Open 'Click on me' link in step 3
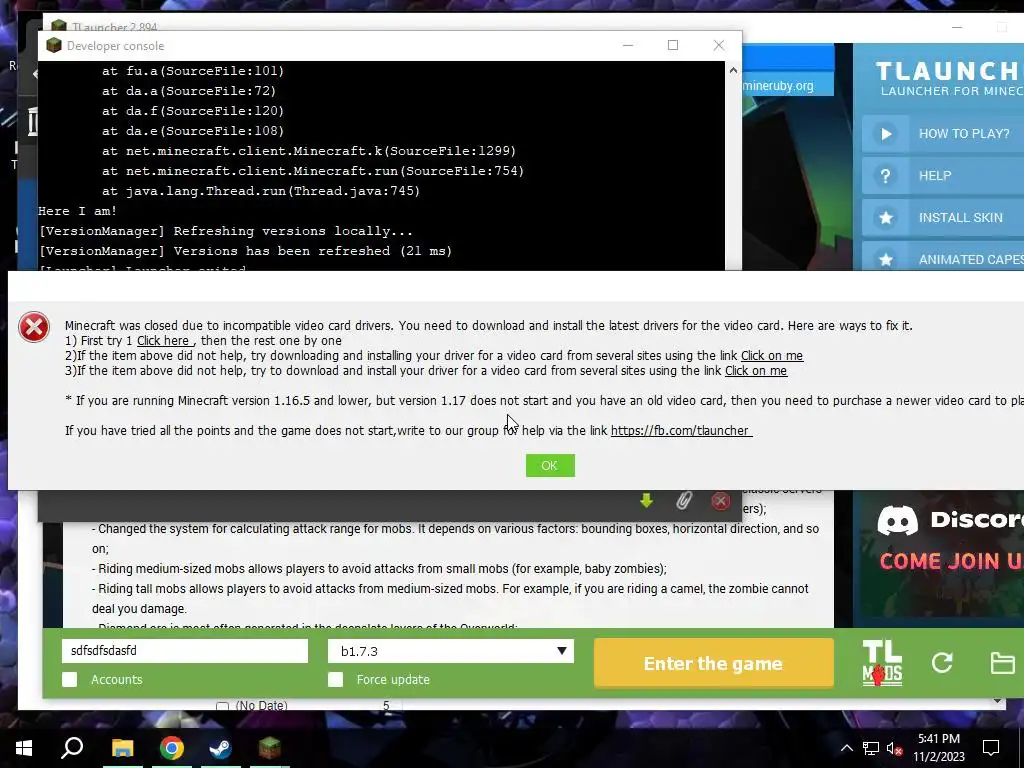This screenshot has height=768, width=1024. (756, 371)
